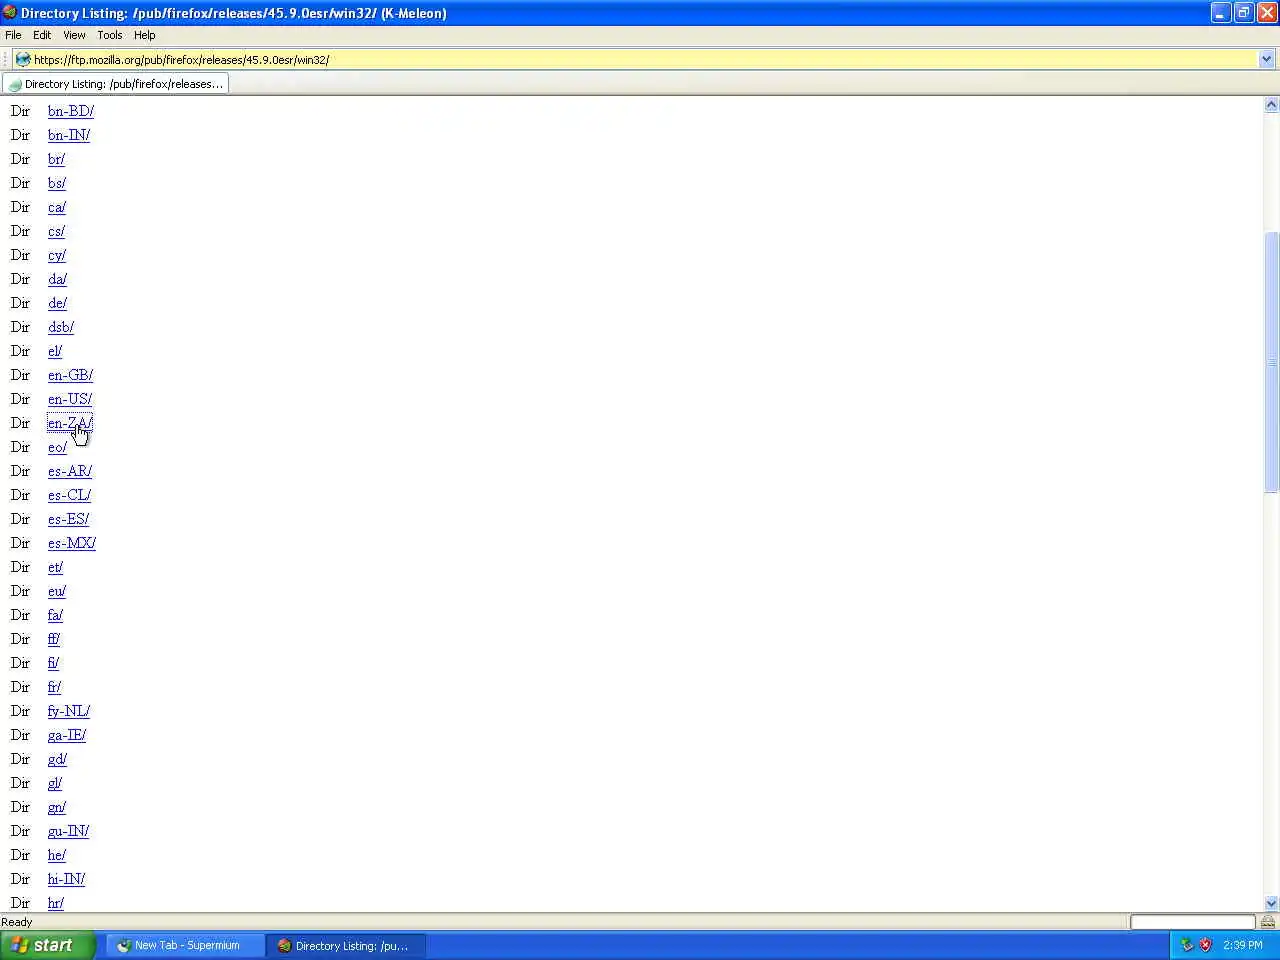The height and width of the screenshot is (960, 1280).
Task: Open the en-ZA/ directory link
Action: 70,423
